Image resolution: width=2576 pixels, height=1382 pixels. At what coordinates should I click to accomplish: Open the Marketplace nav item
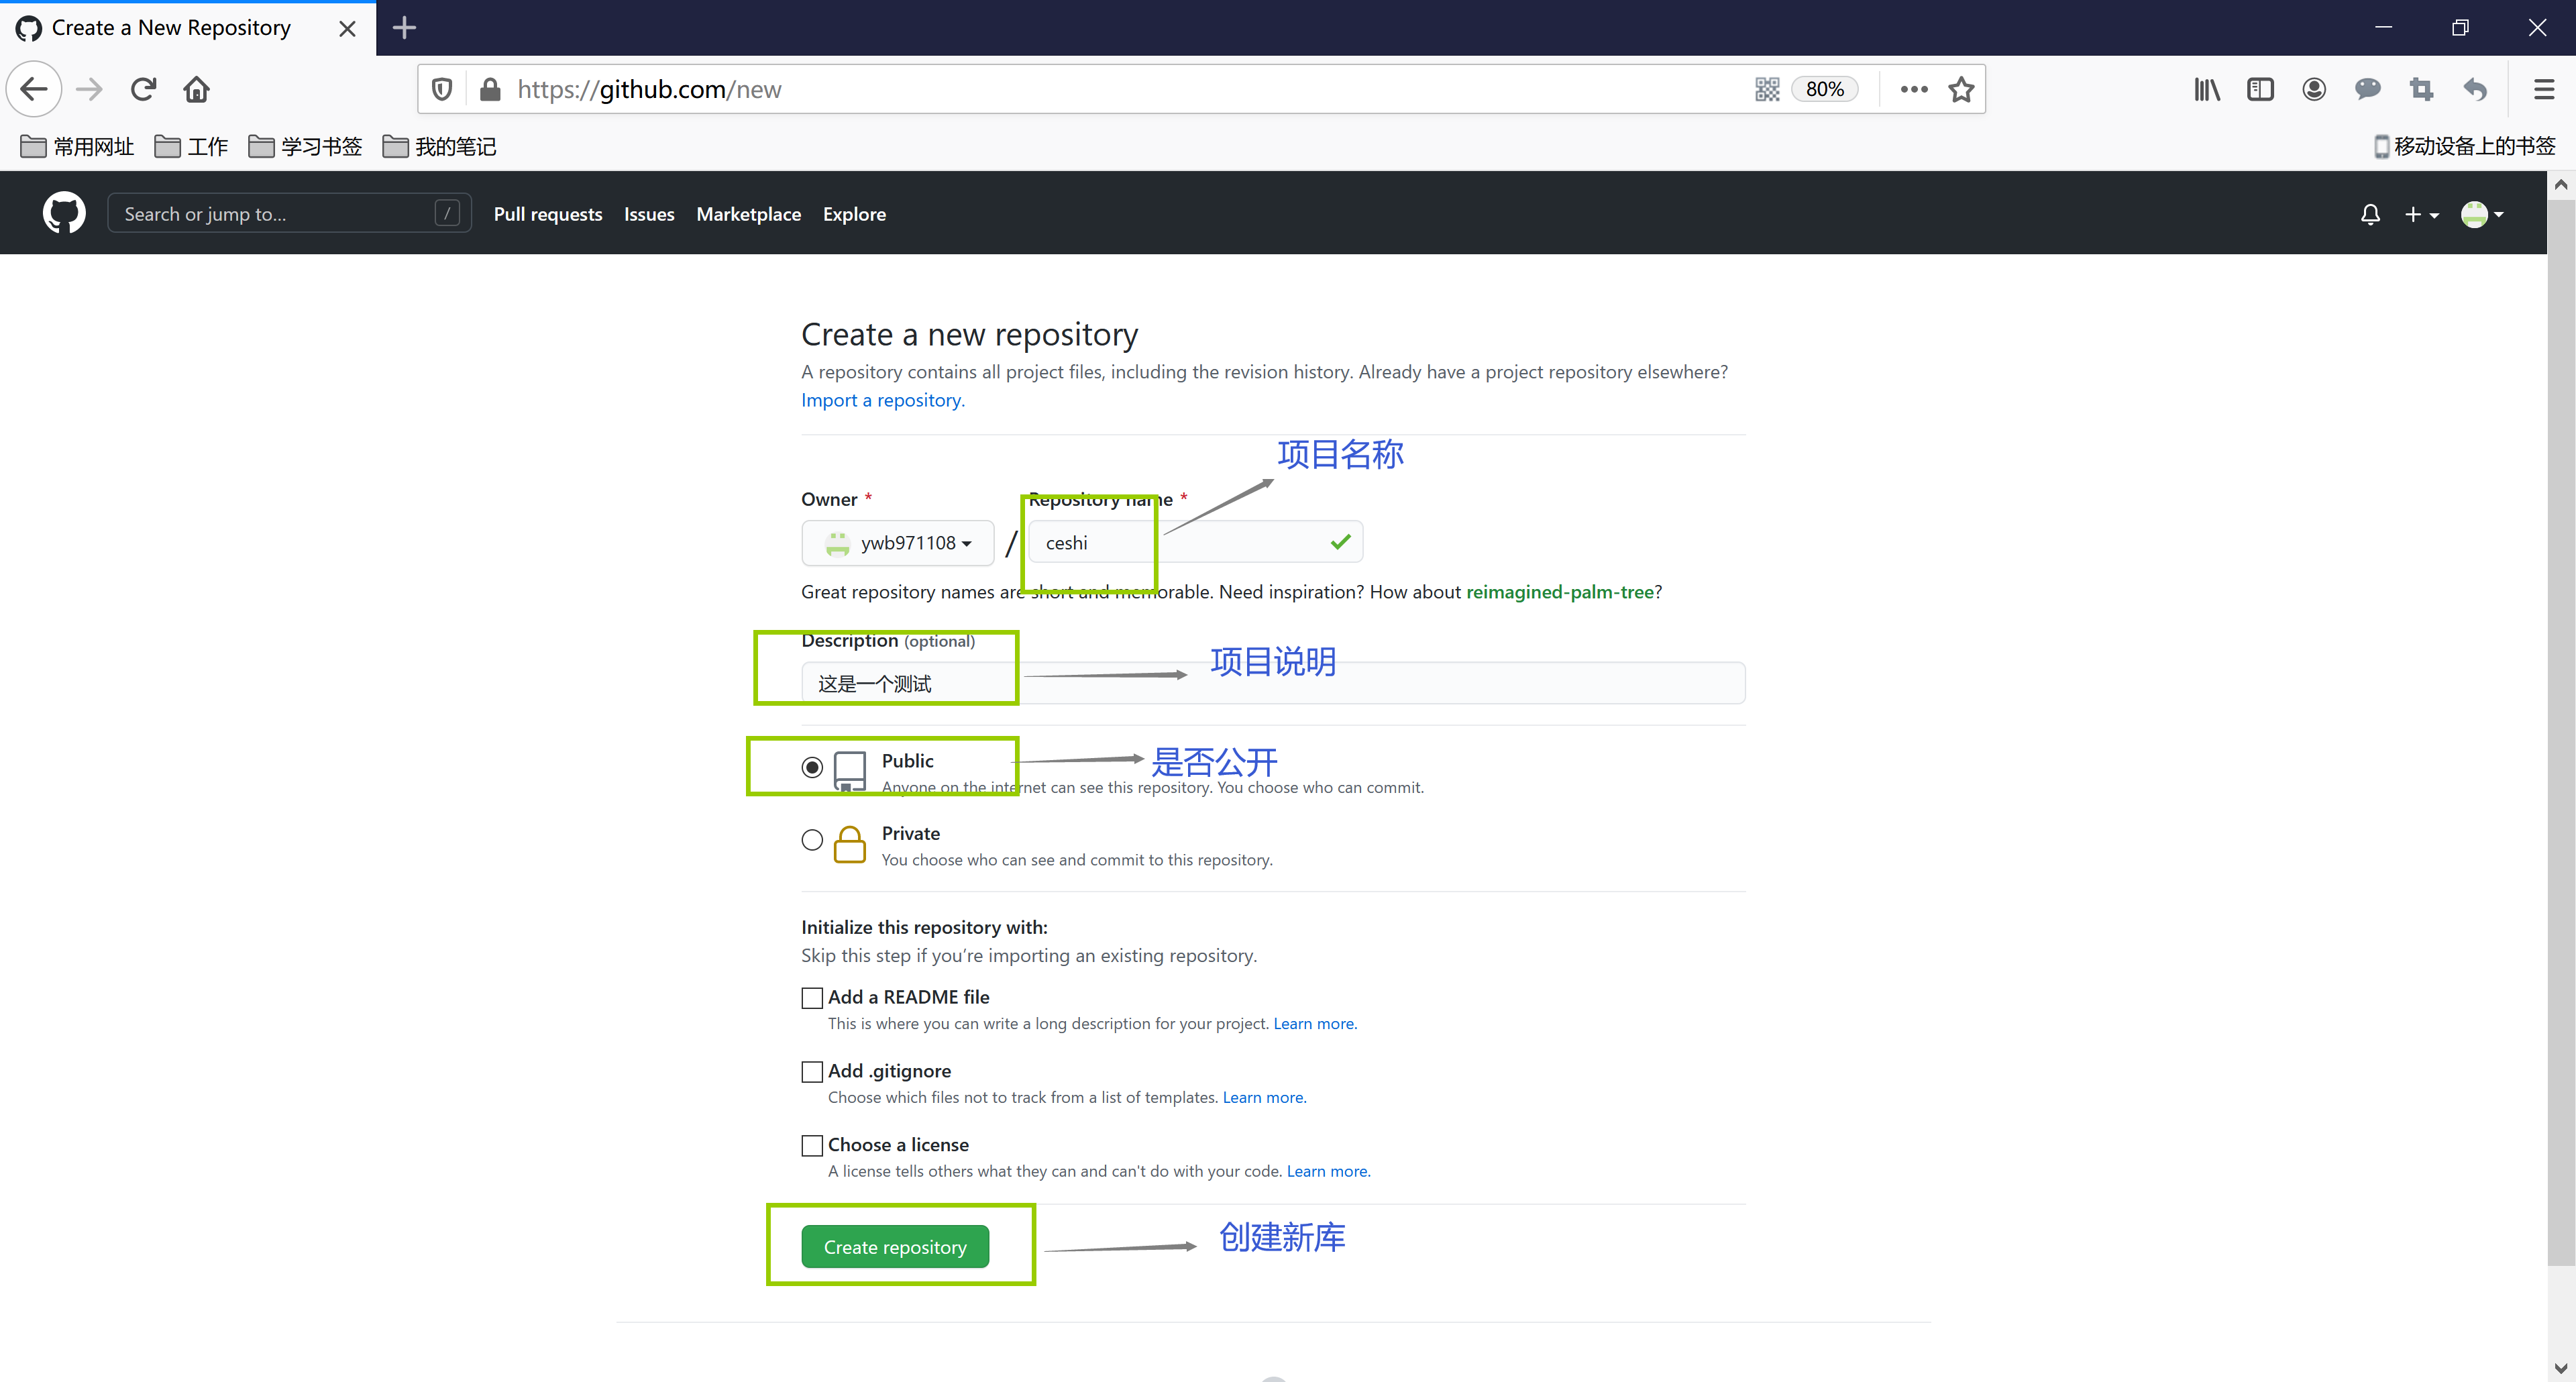(x=748, y=214)
